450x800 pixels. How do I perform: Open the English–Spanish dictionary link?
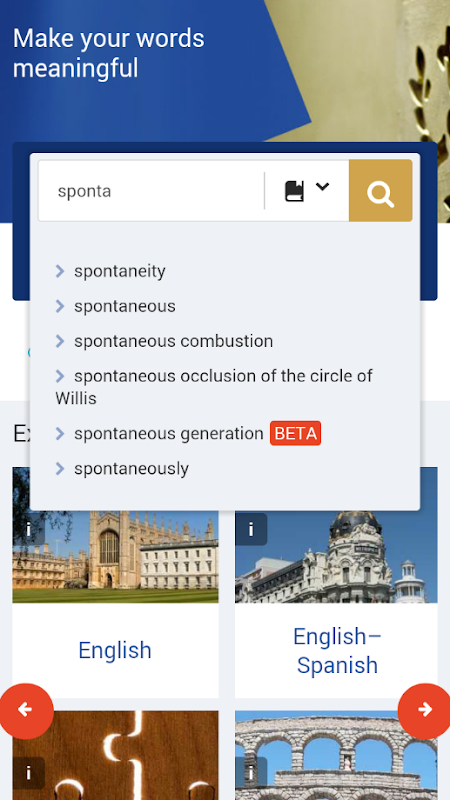(337, 651)
